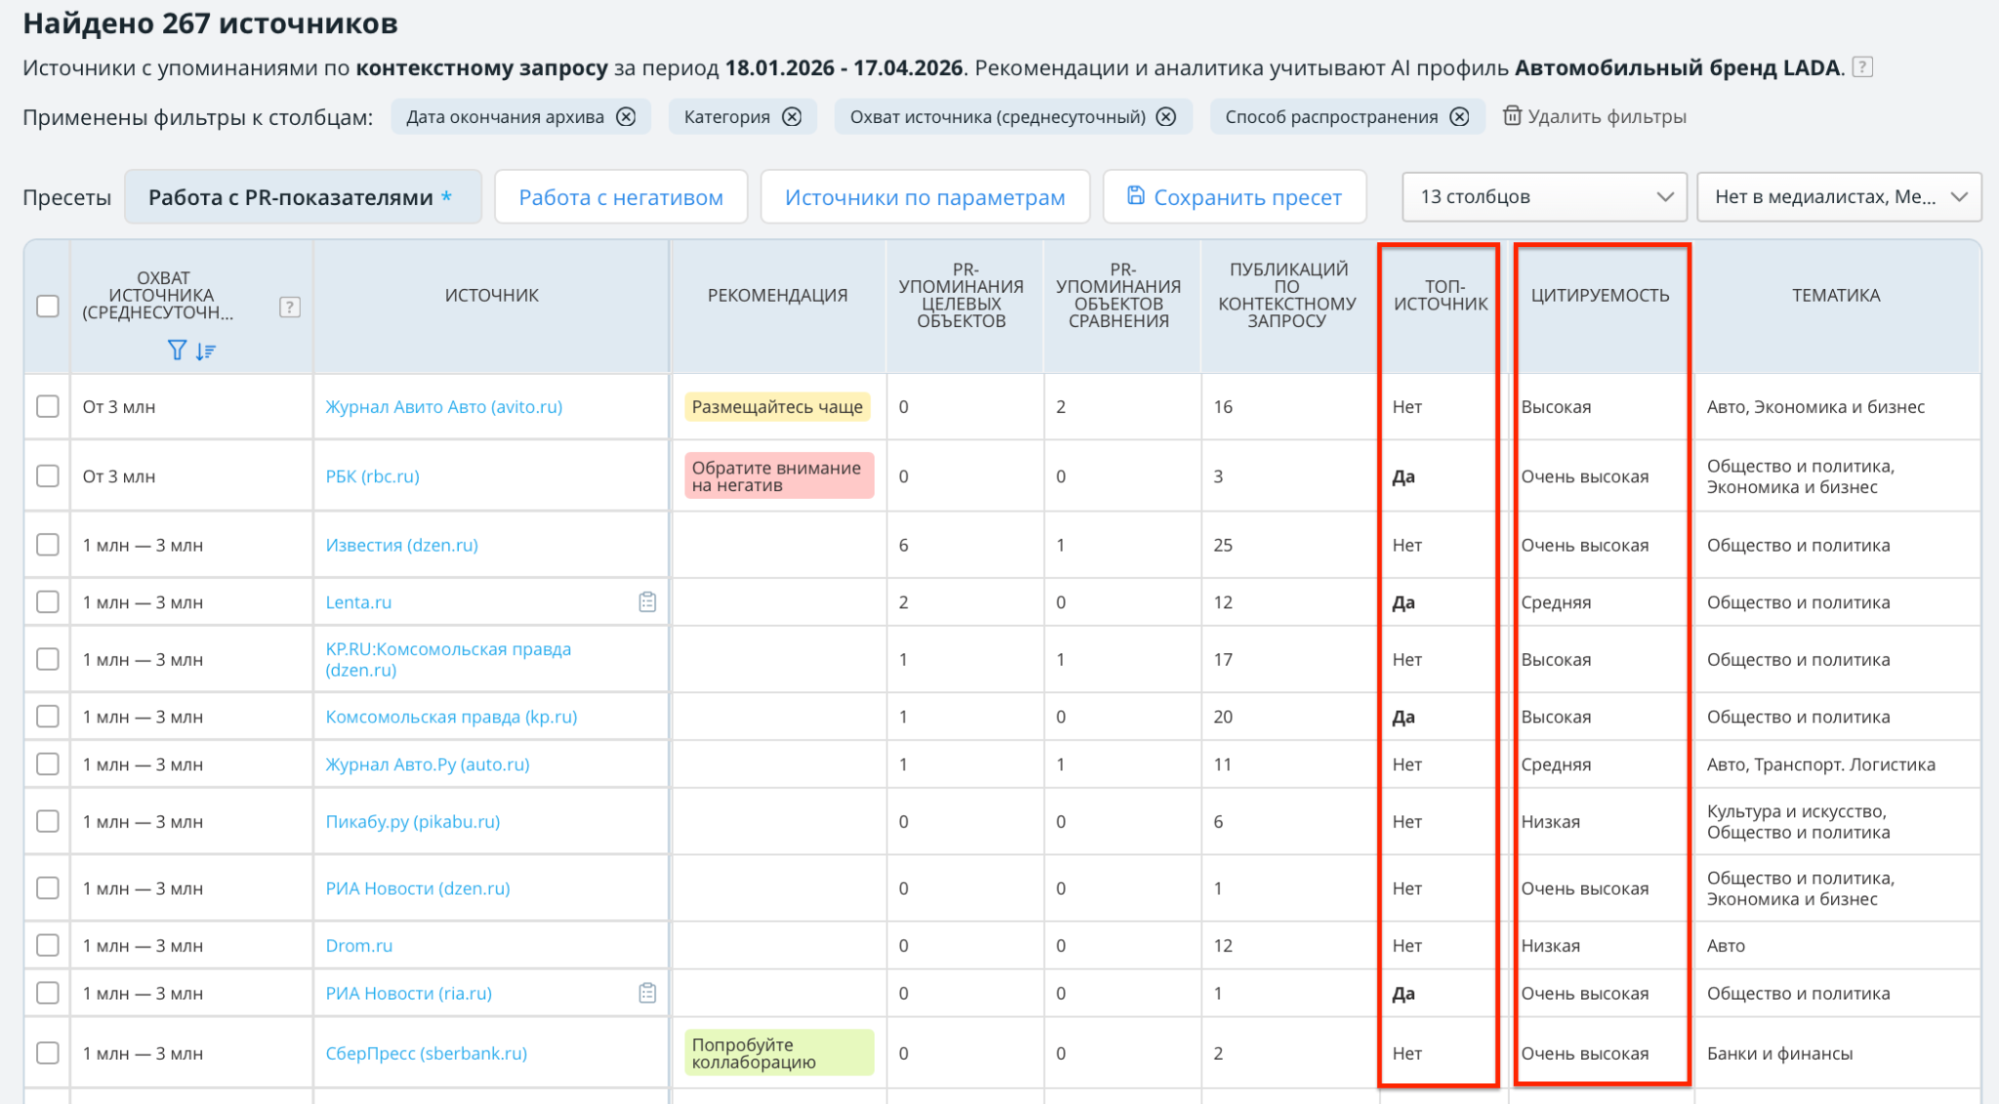Viewport: 1999px width, 1104px height.
Task: Click the floppy disk icon on Сохранить пресет
Action: coord(1135,196)
